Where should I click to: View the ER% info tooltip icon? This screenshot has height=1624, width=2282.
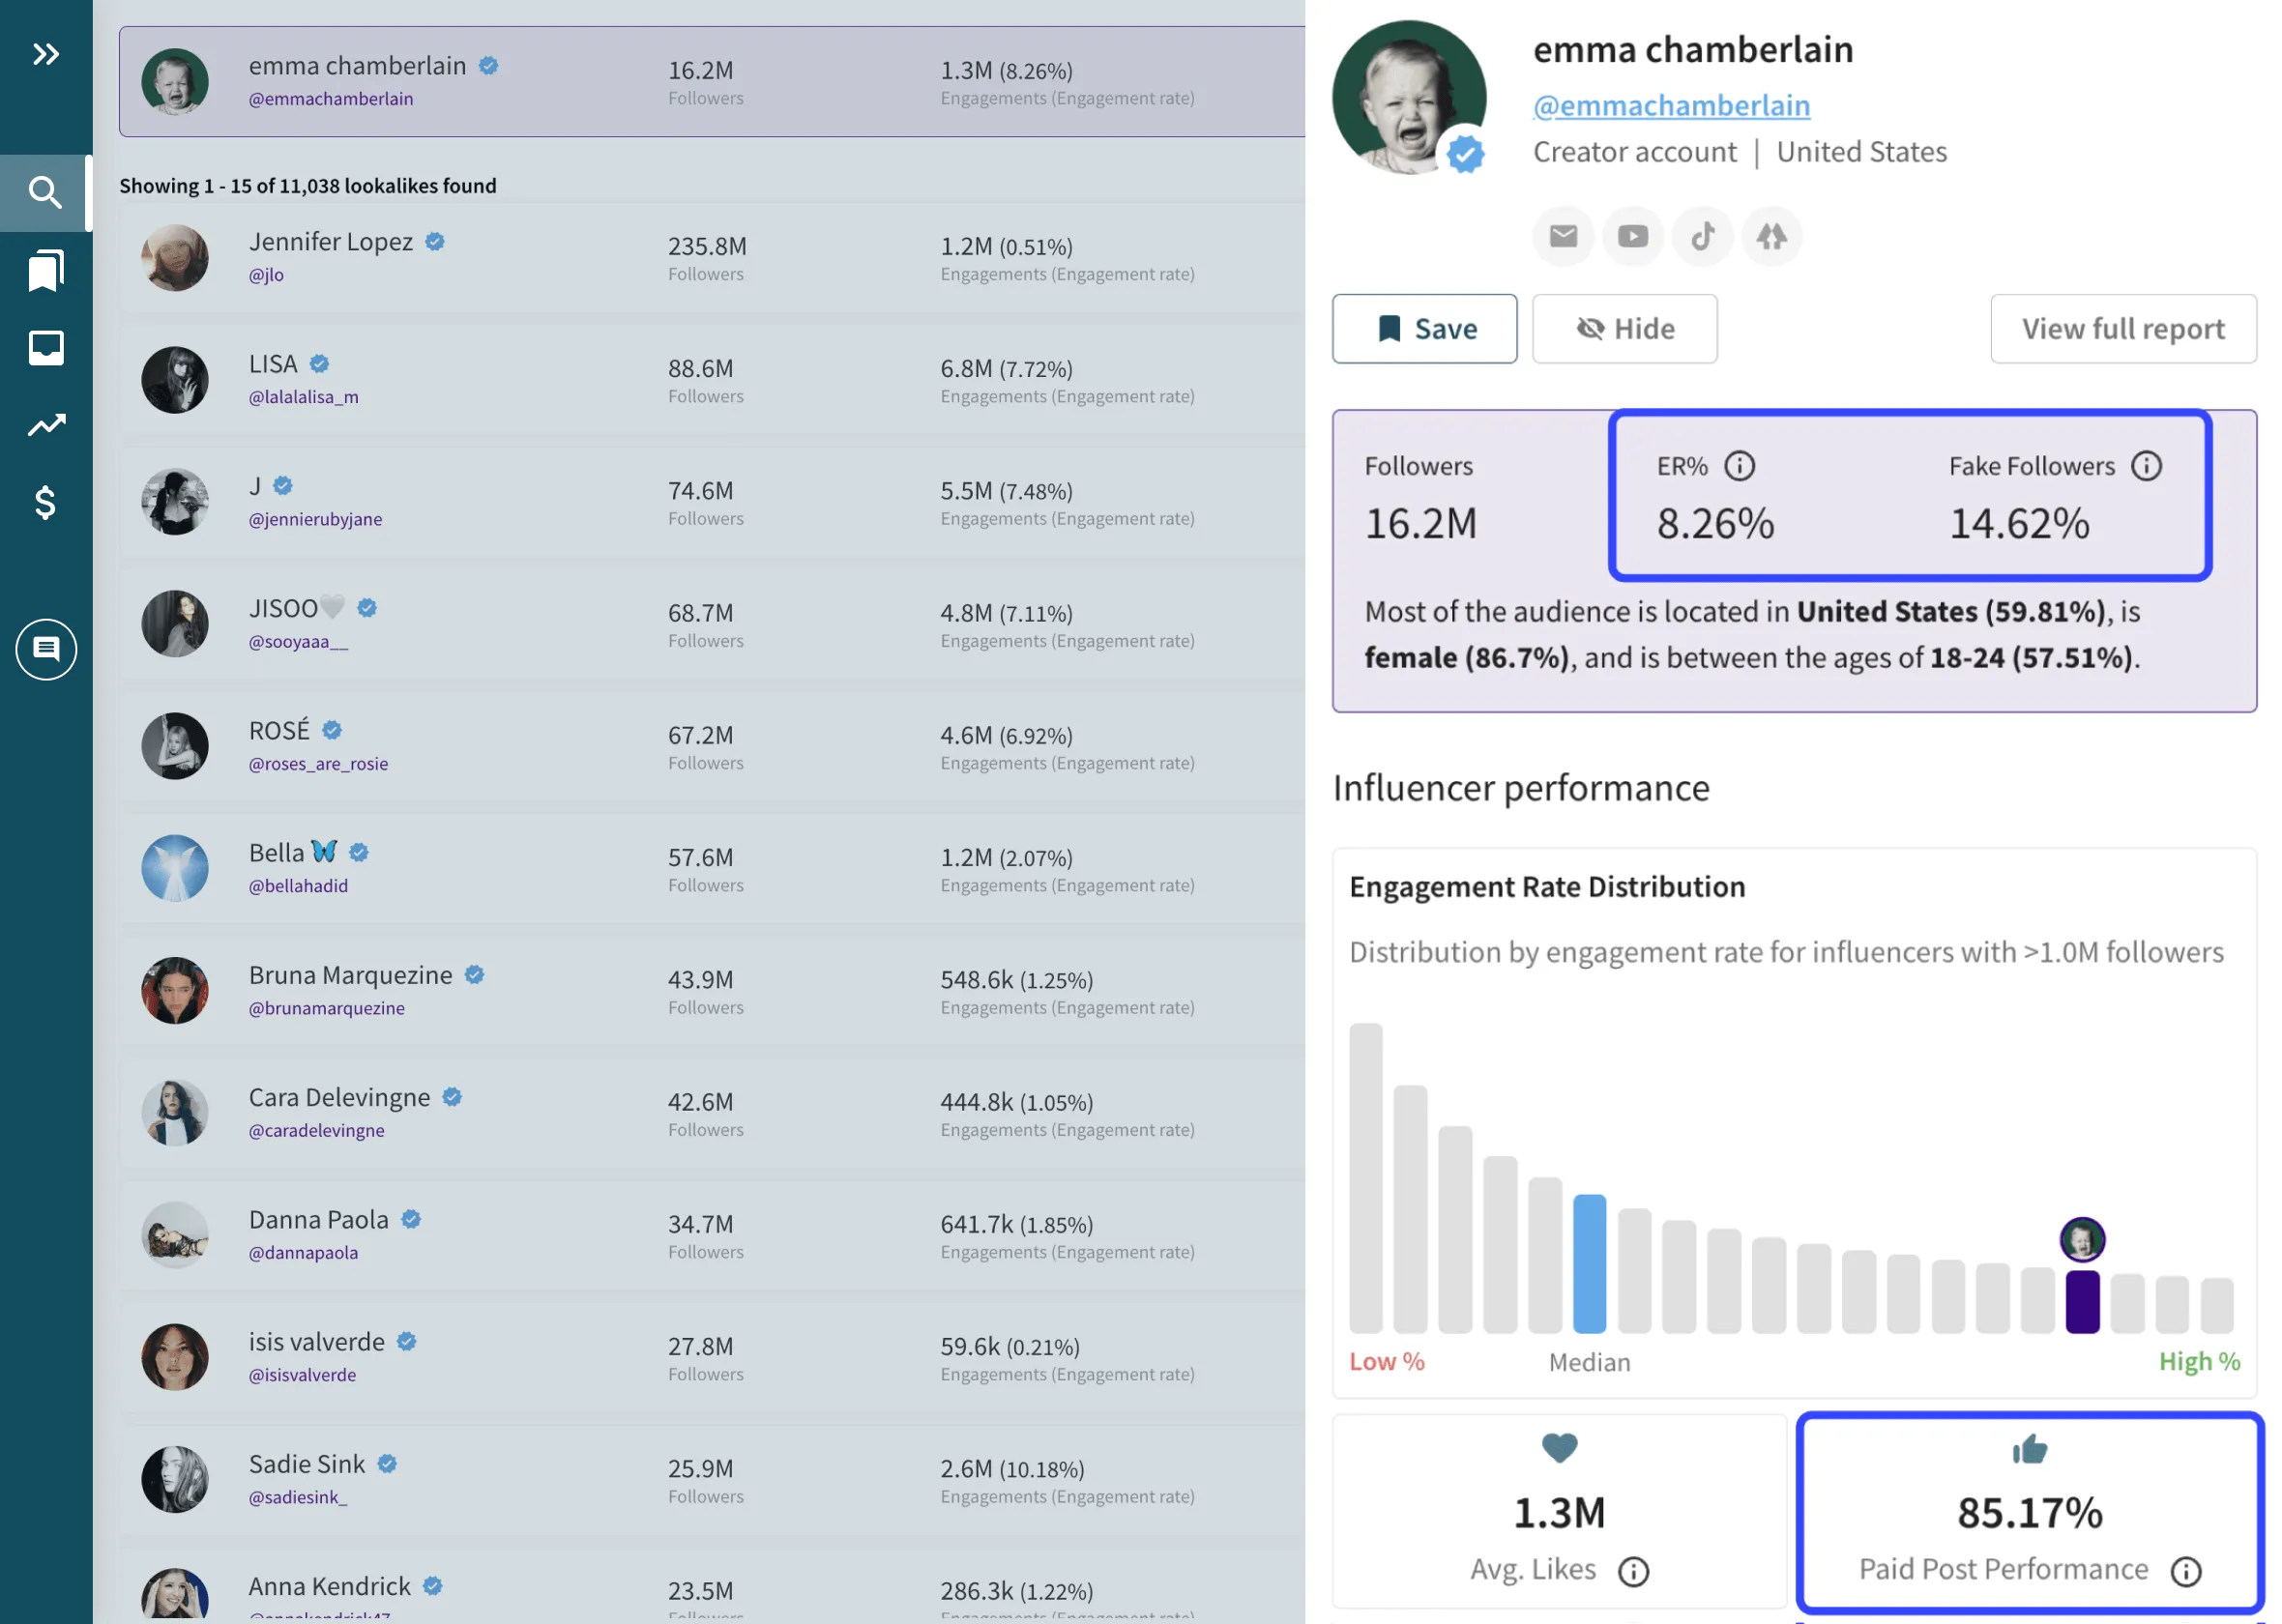coord(1741,464)
